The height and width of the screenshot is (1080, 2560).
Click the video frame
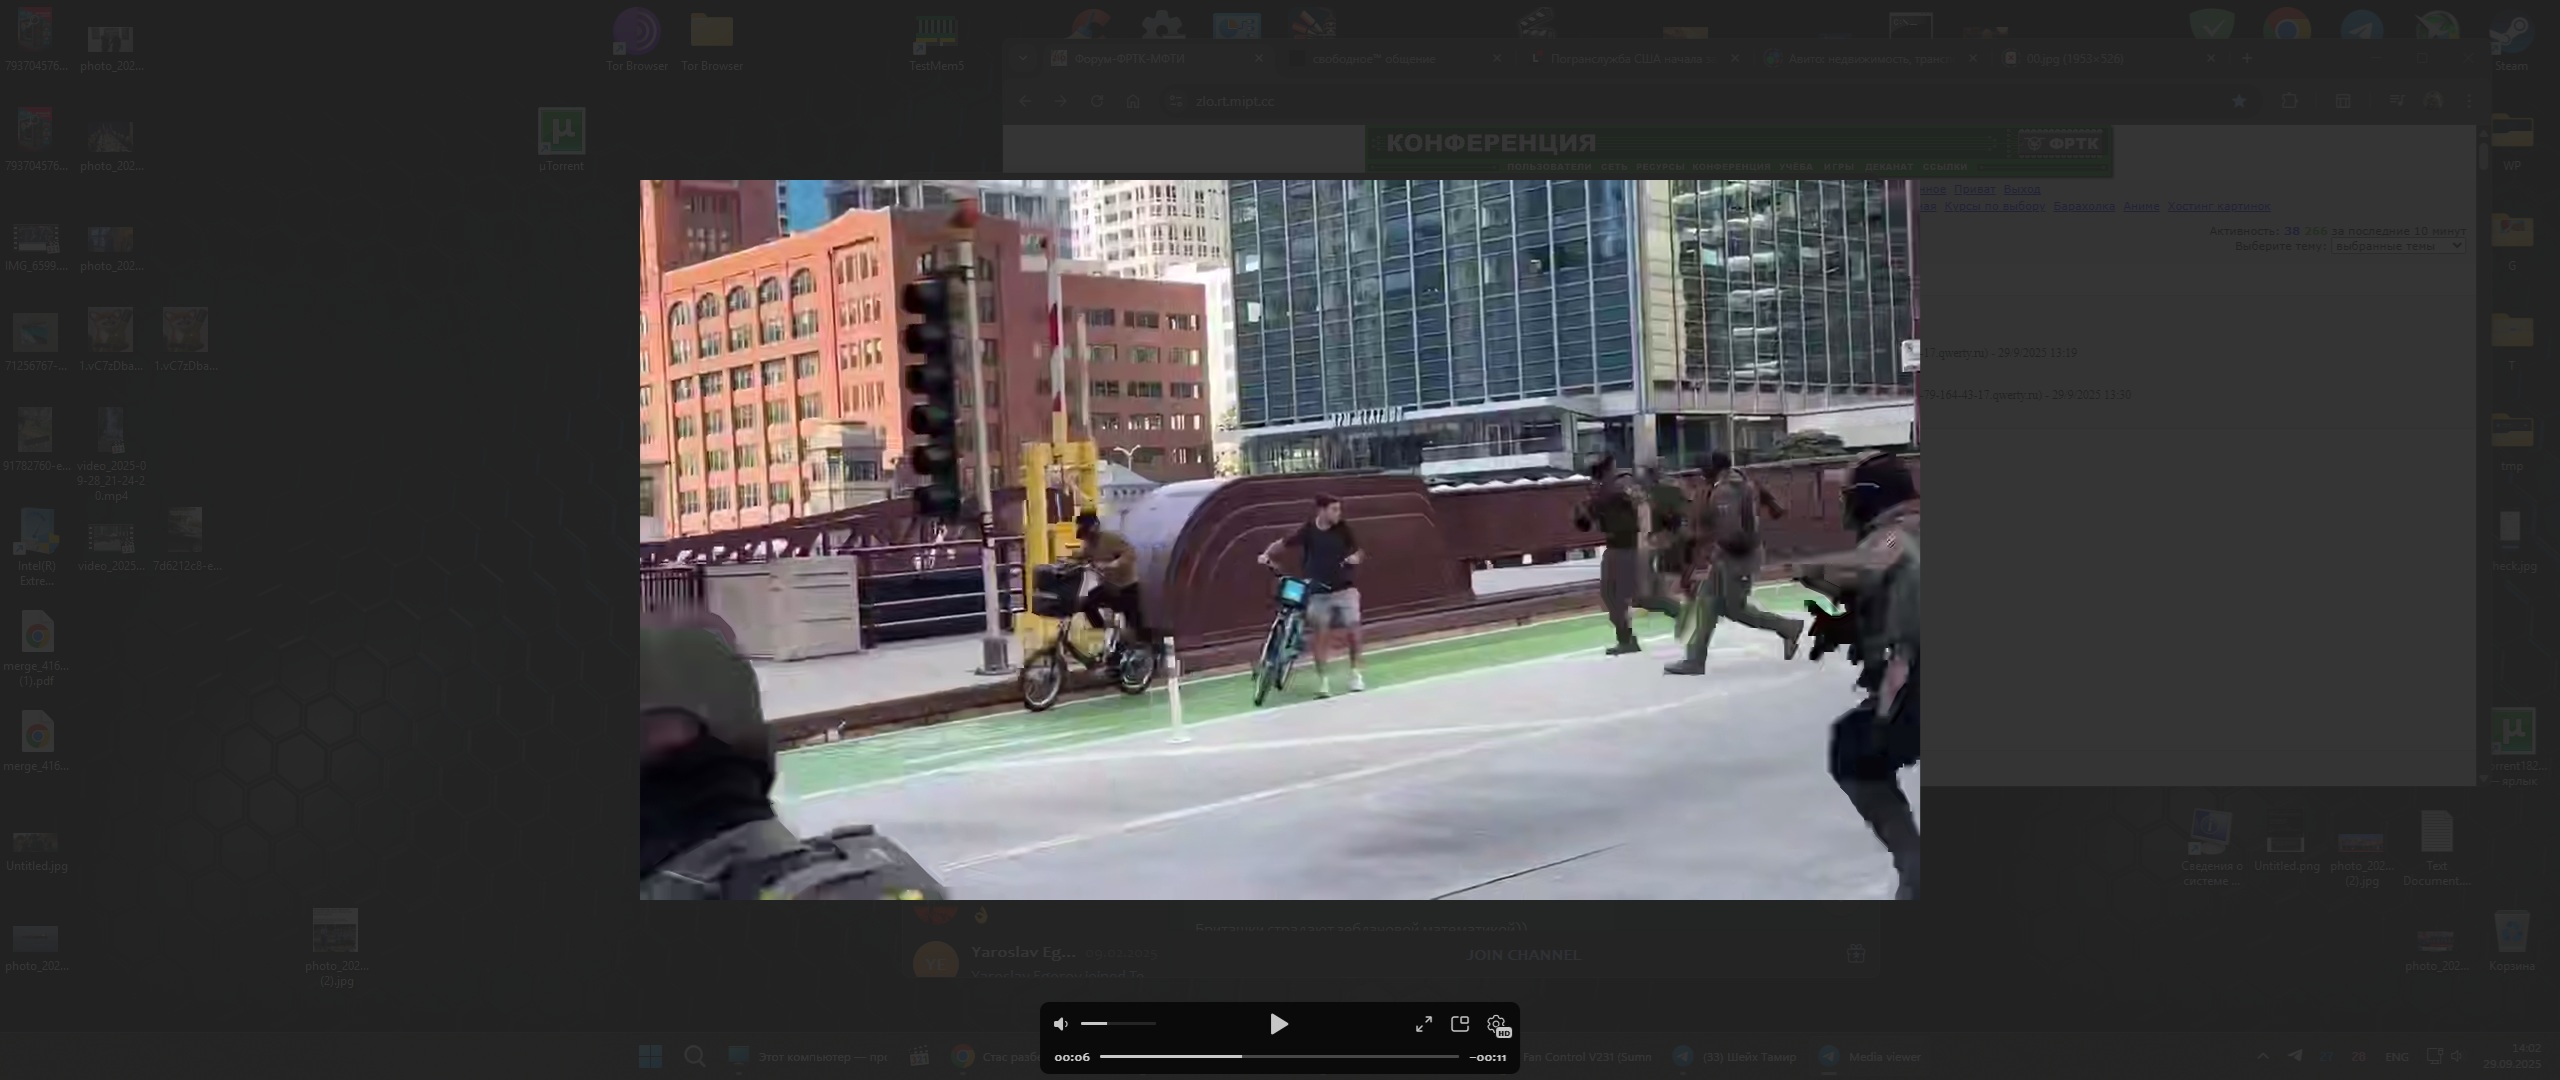(x=1278, y=540)
